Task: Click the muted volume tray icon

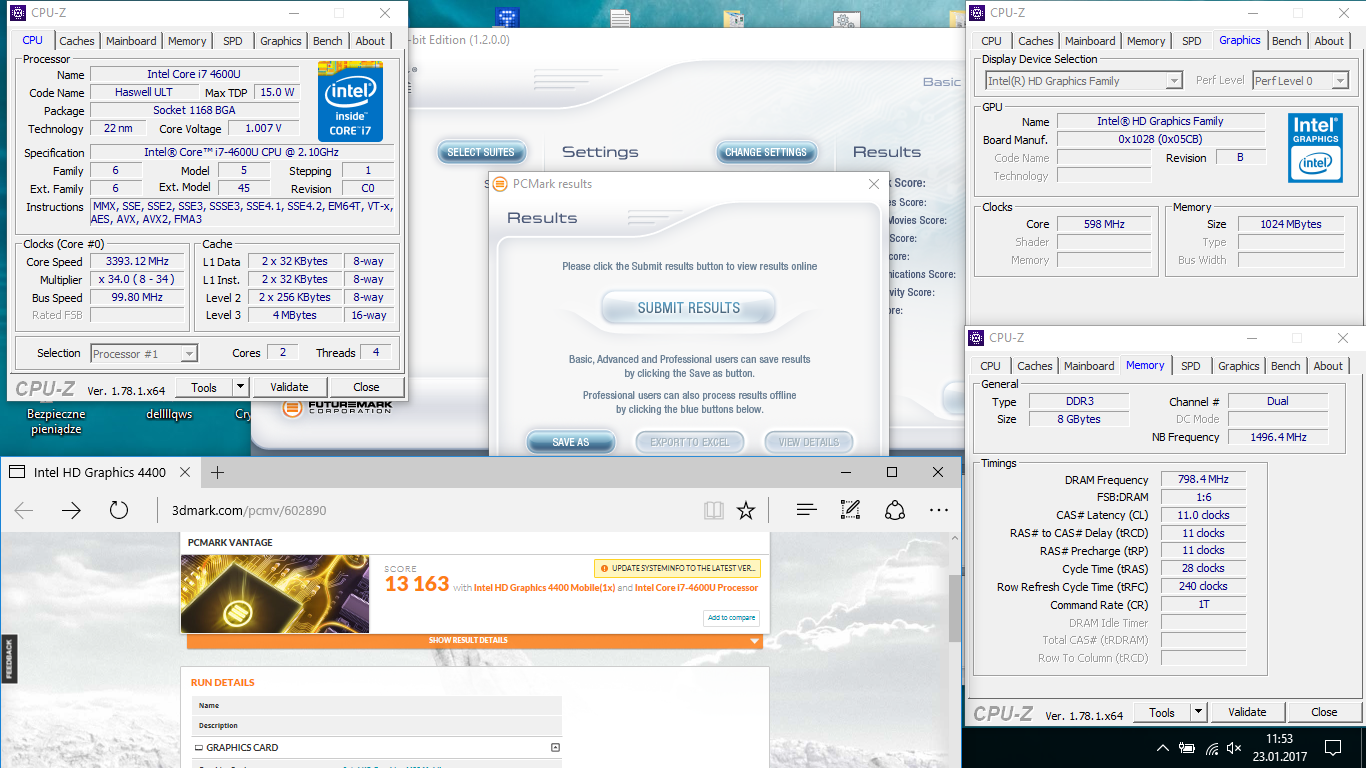Action: [x=1236, y=748]
